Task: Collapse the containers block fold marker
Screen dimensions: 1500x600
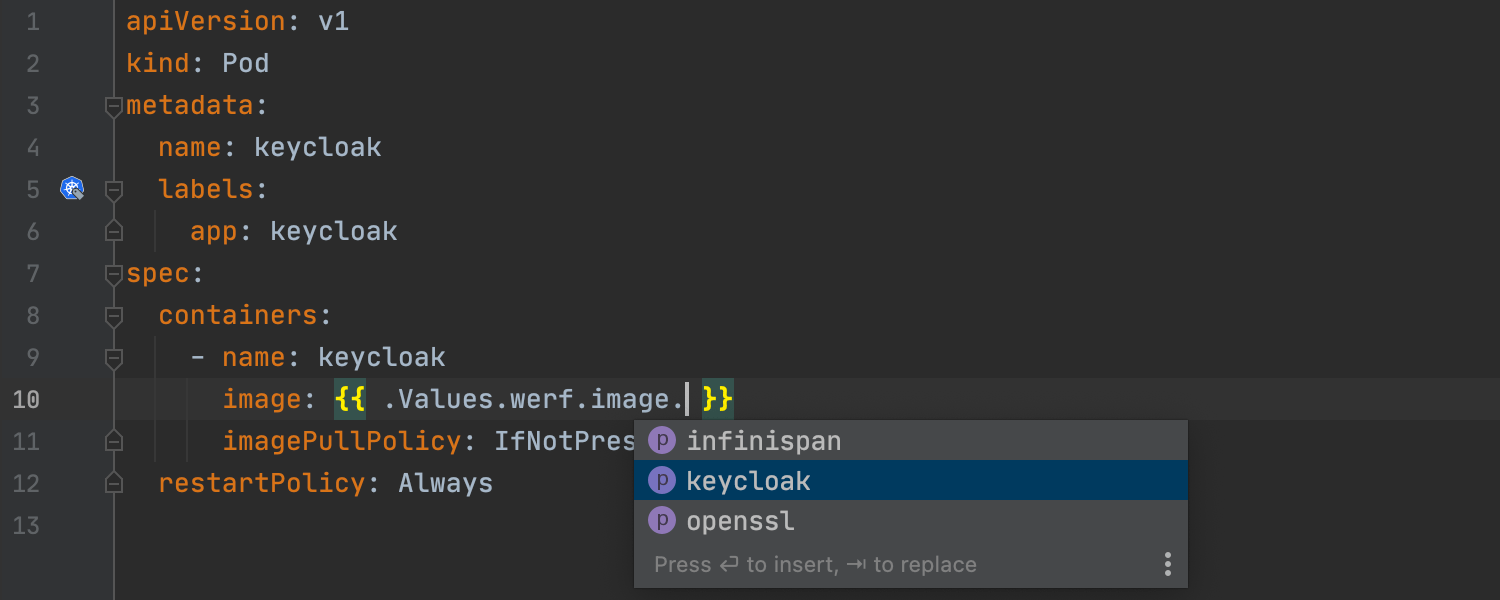Action: (x=114, y=315)
